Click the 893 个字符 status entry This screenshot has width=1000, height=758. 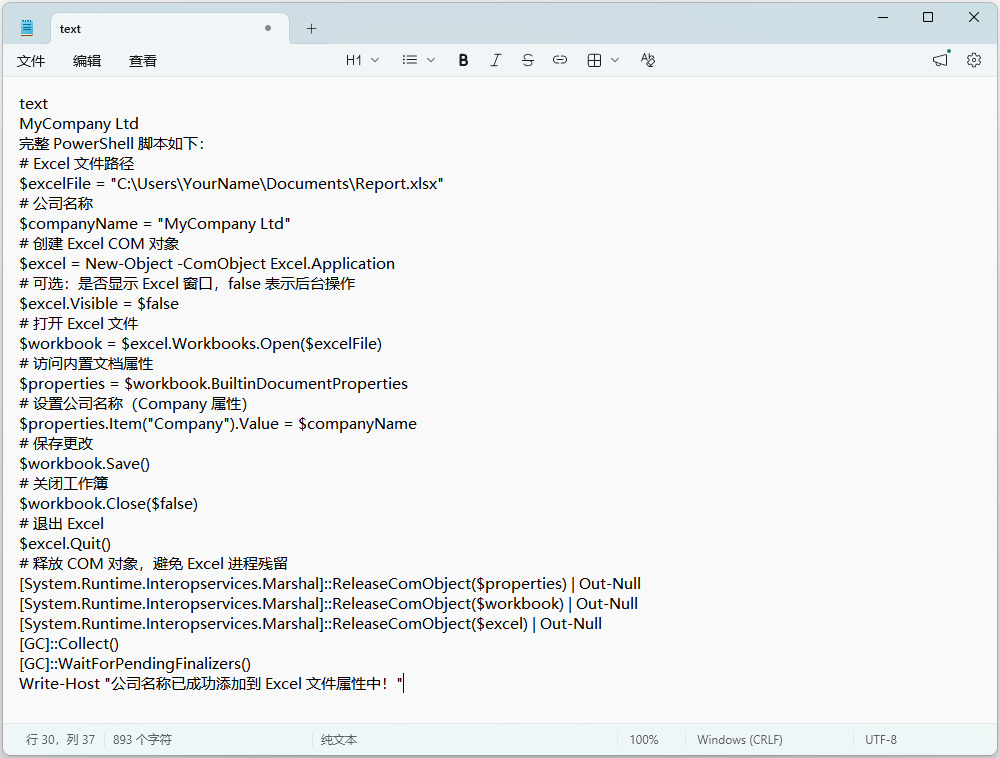142,740
